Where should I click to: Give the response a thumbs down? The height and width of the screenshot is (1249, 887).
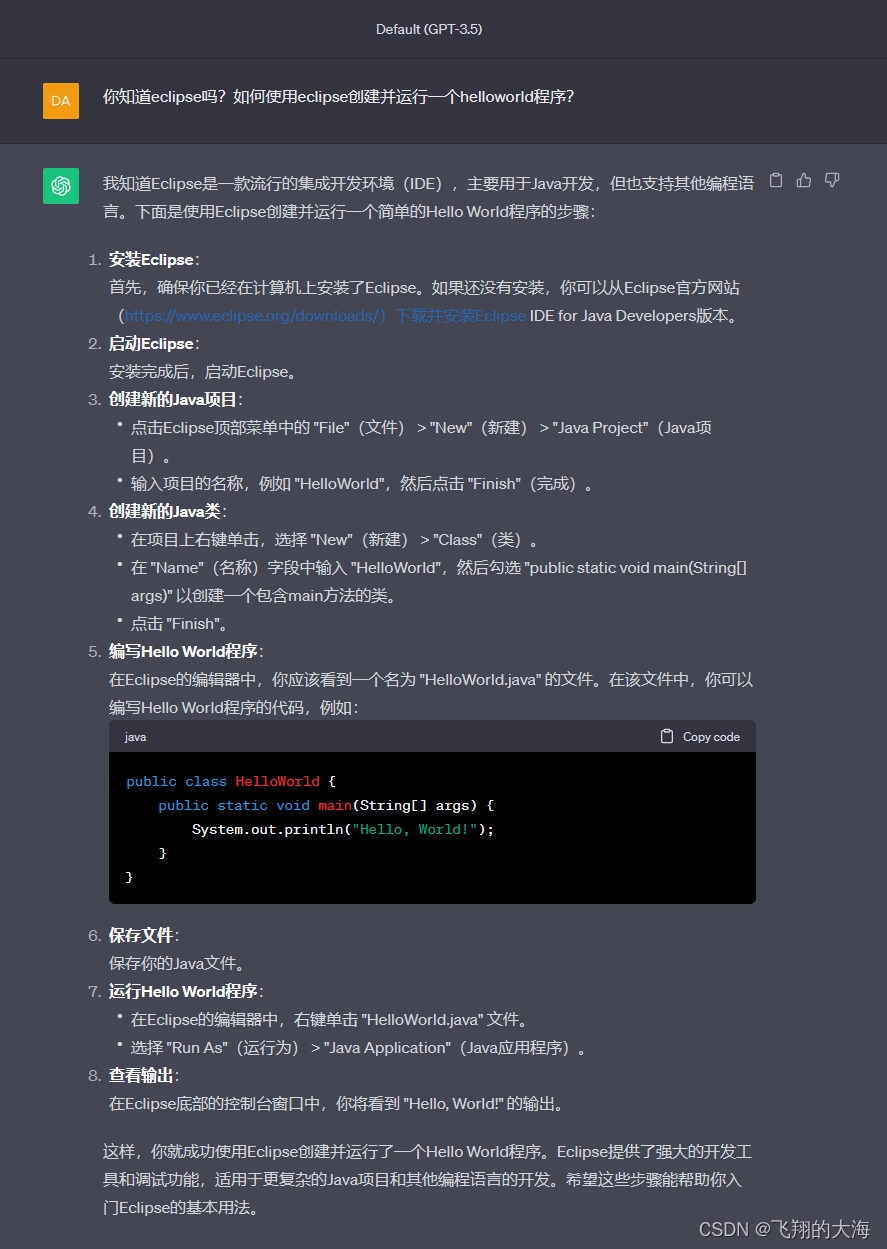[832, 180]
